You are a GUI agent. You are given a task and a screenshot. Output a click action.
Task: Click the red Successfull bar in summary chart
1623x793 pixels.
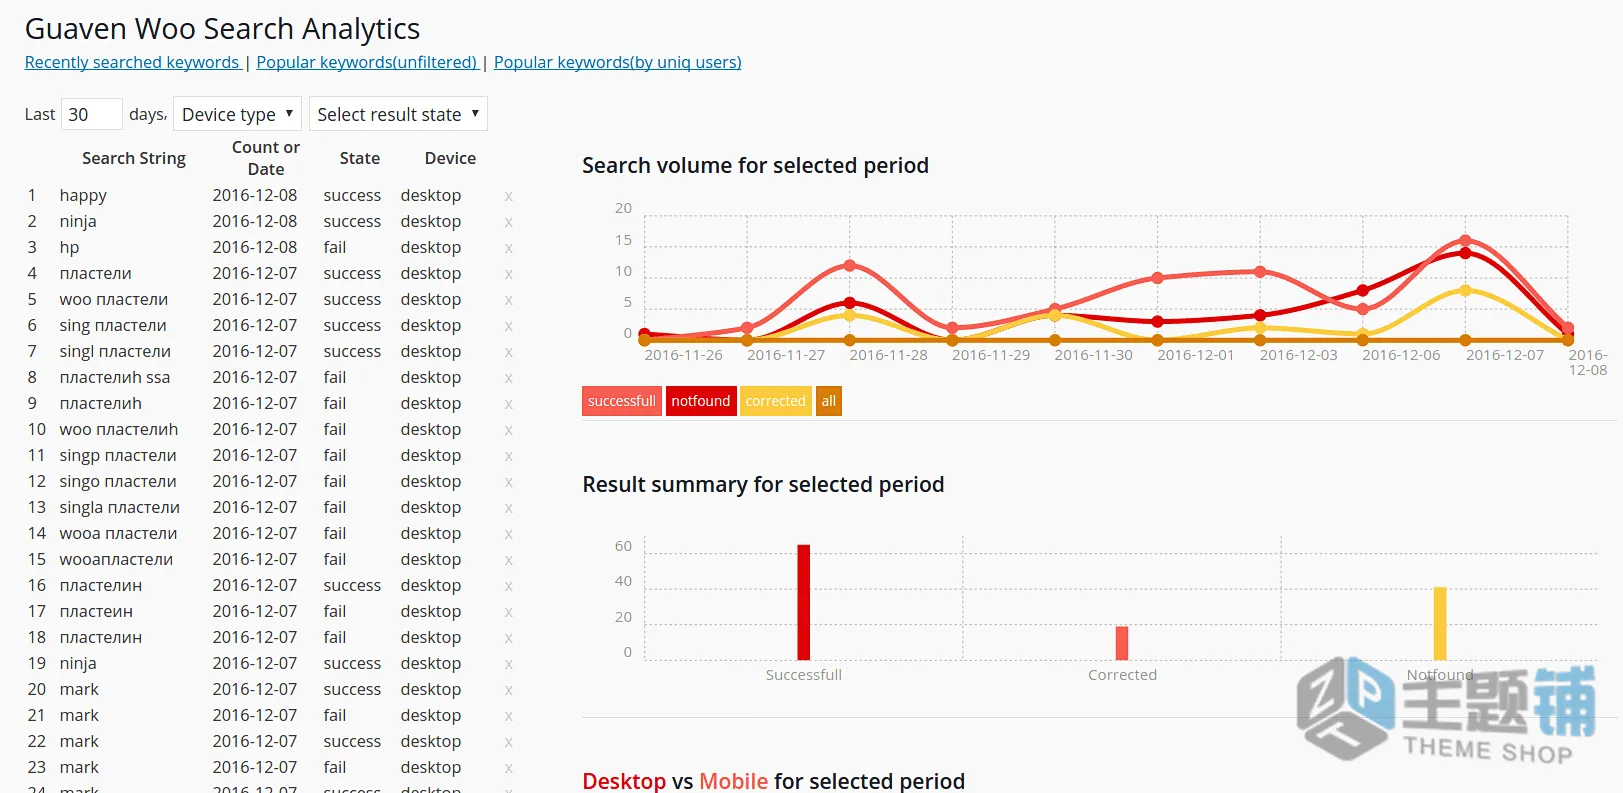click(804, 602)
